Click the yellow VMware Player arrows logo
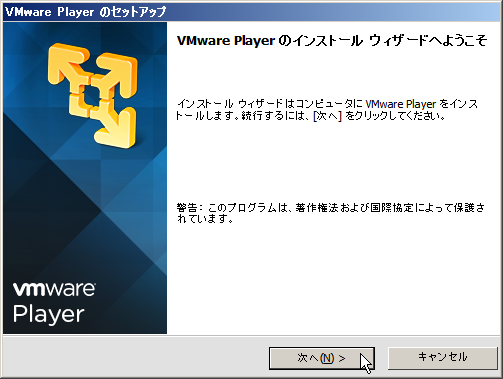503x379 pixels. tap(92, 96)
